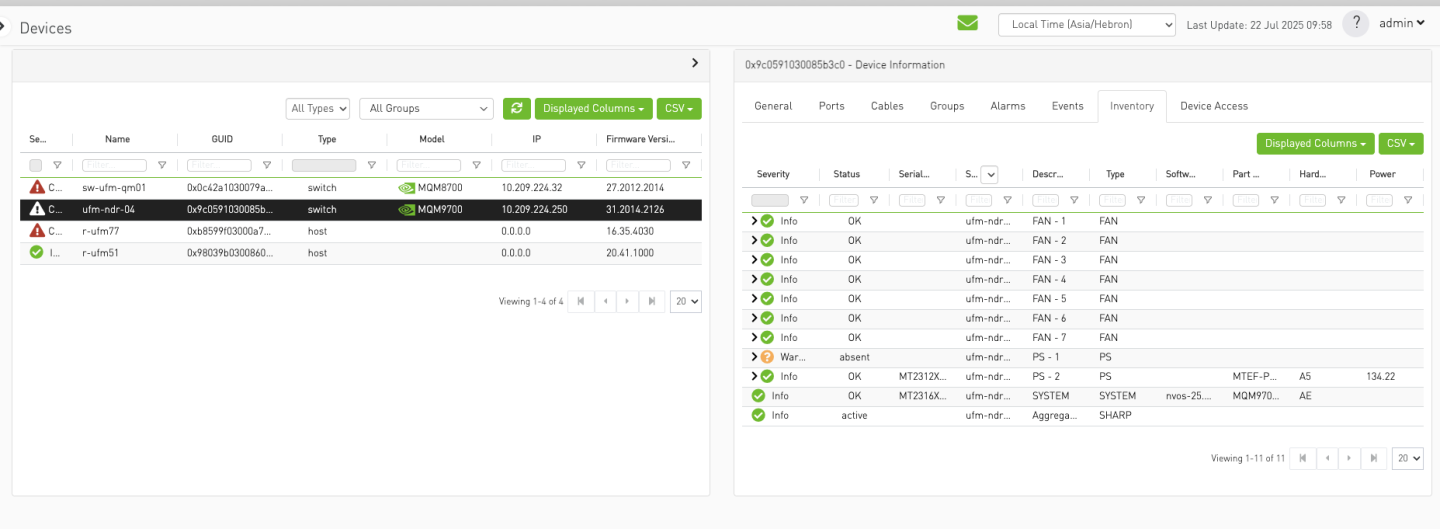The height and width of the screenshot is (529, 1440).
Task: Open the help question mark icon
Action: click(1355, 24)
